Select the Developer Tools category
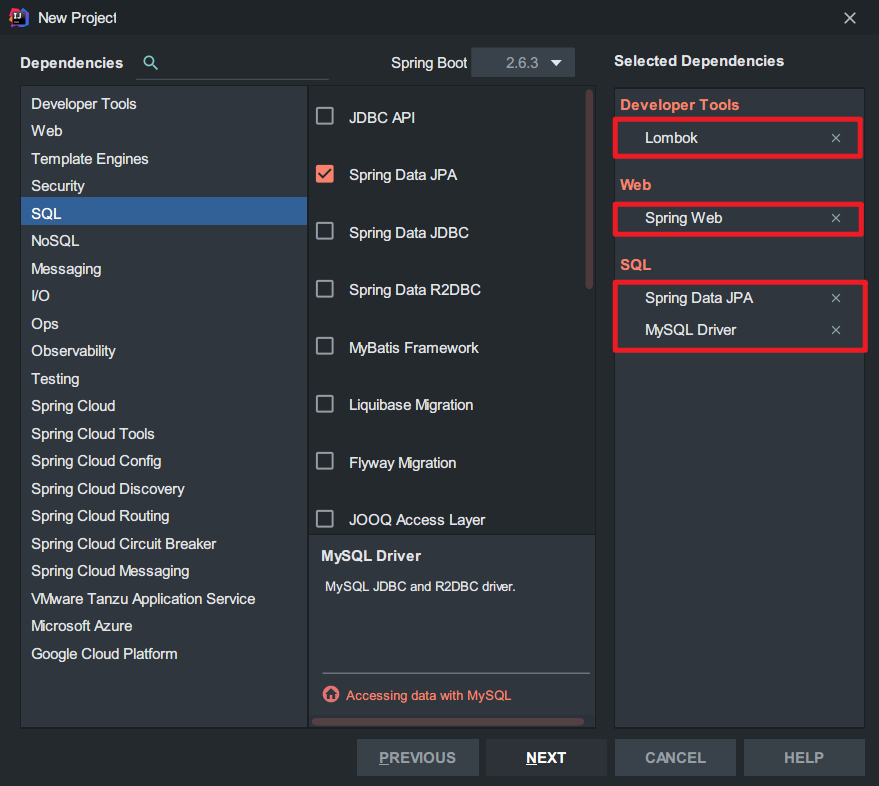 point(164,104)
